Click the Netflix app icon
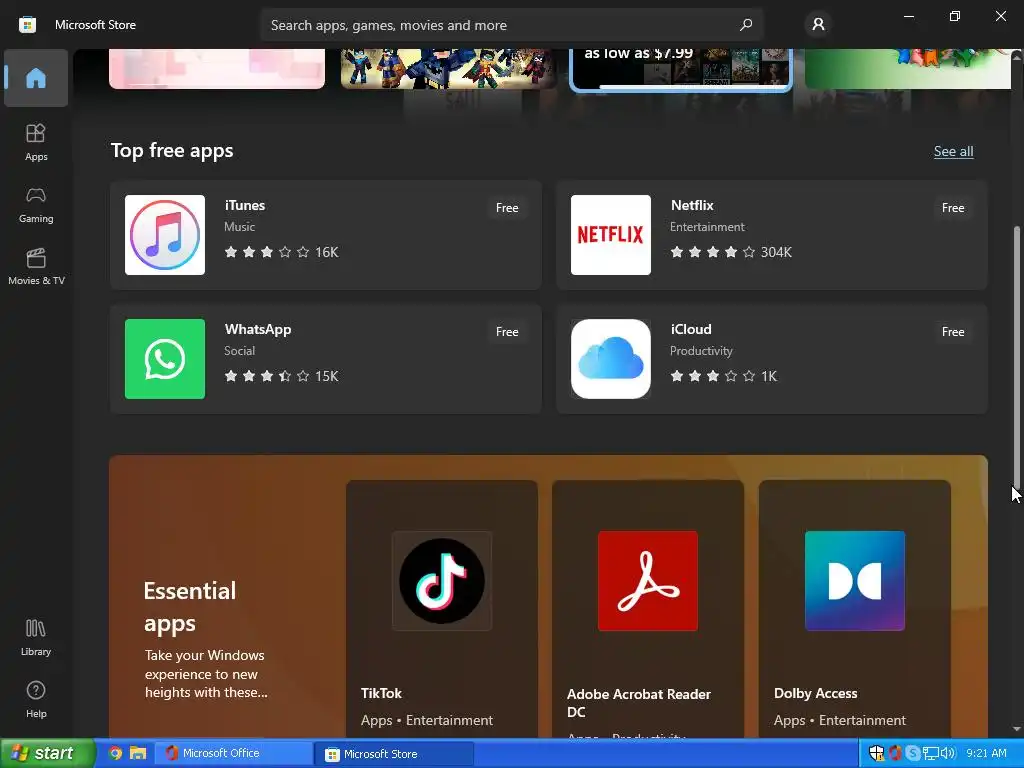 click(x=611, y=235)
